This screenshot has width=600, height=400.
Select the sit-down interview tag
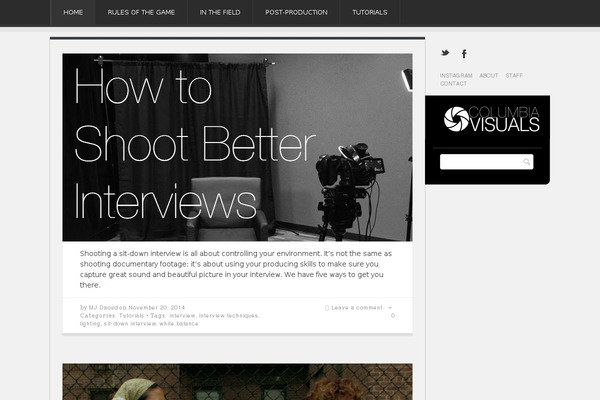[x=130, y=323]
